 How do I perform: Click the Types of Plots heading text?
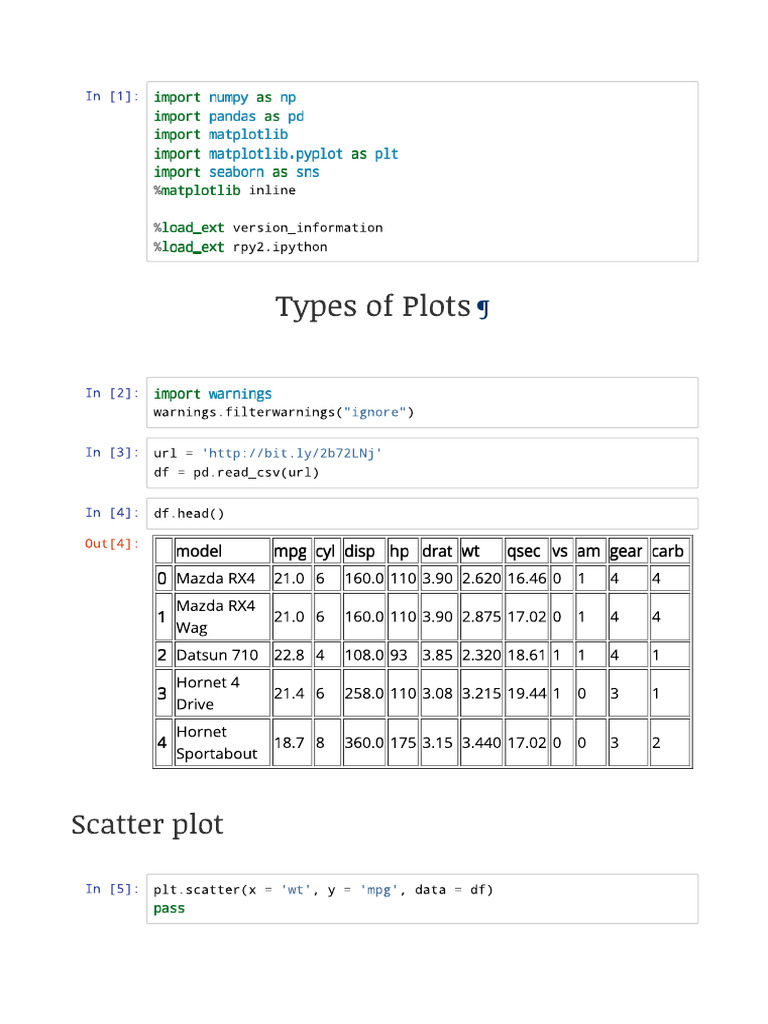click(x=372, y=306)
